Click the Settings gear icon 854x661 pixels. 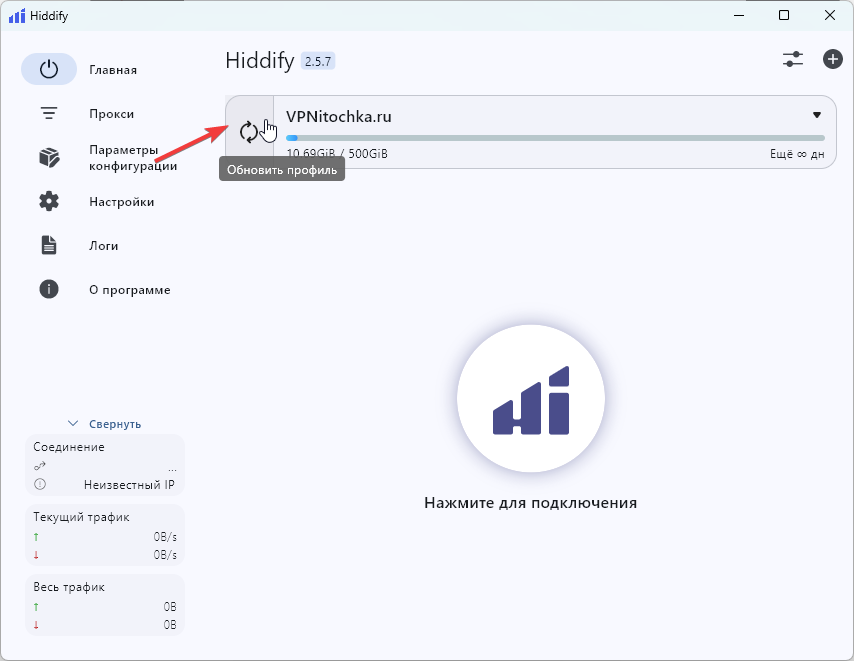click(x=49, y=202)
